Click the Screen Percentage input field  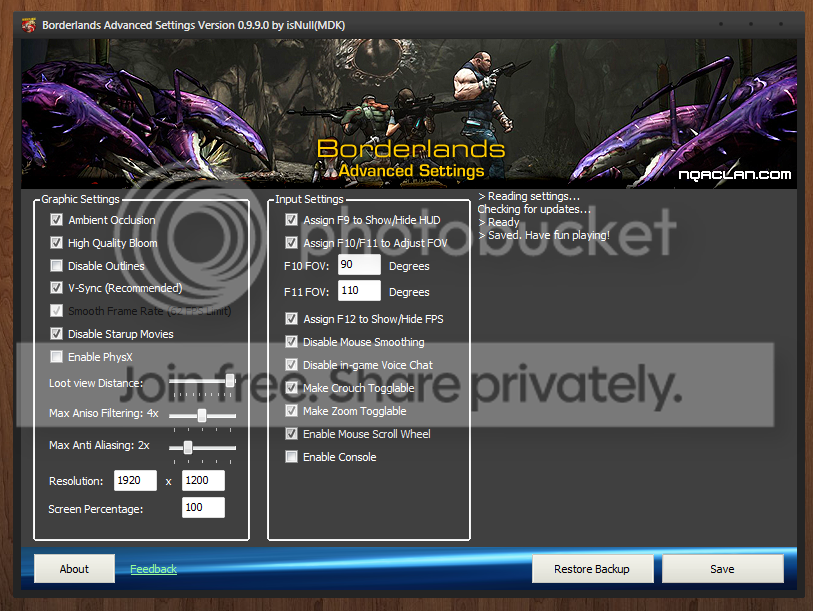point(203,507)
